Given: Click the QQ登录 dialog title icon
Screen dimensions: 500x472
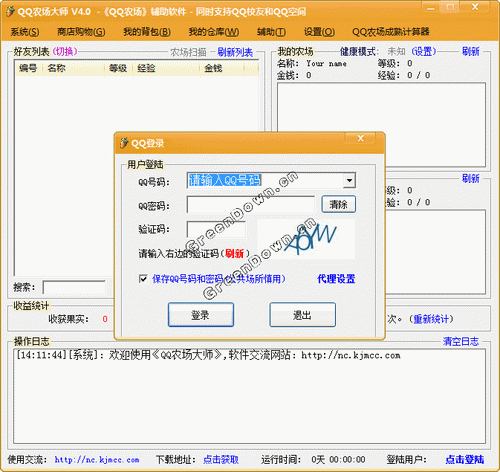Looking at the screenshot, I should 124,143.
